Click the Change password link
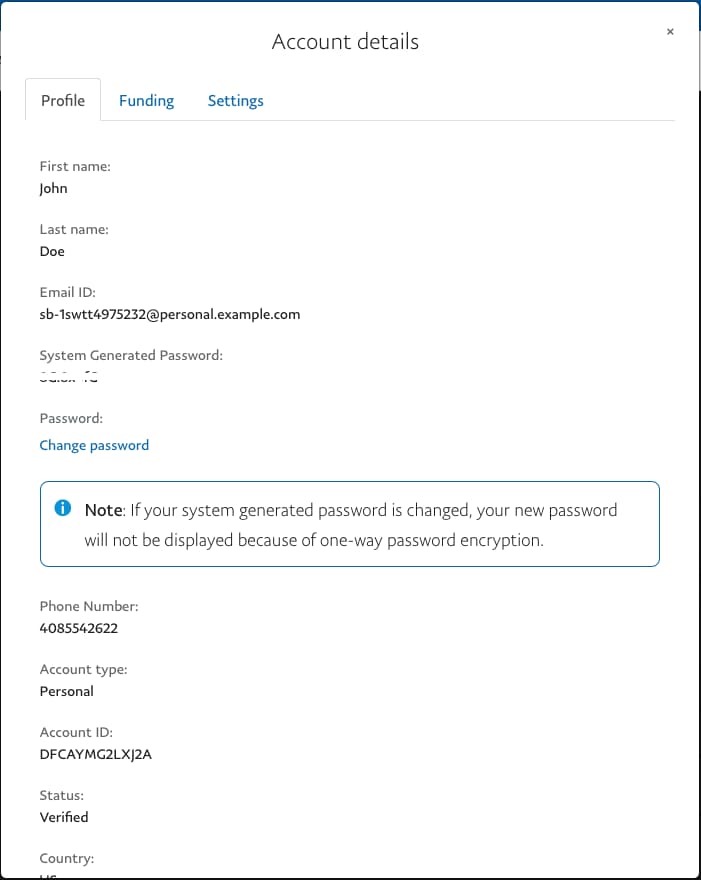This screenshot has width=701, height=880. pos(94,445)
